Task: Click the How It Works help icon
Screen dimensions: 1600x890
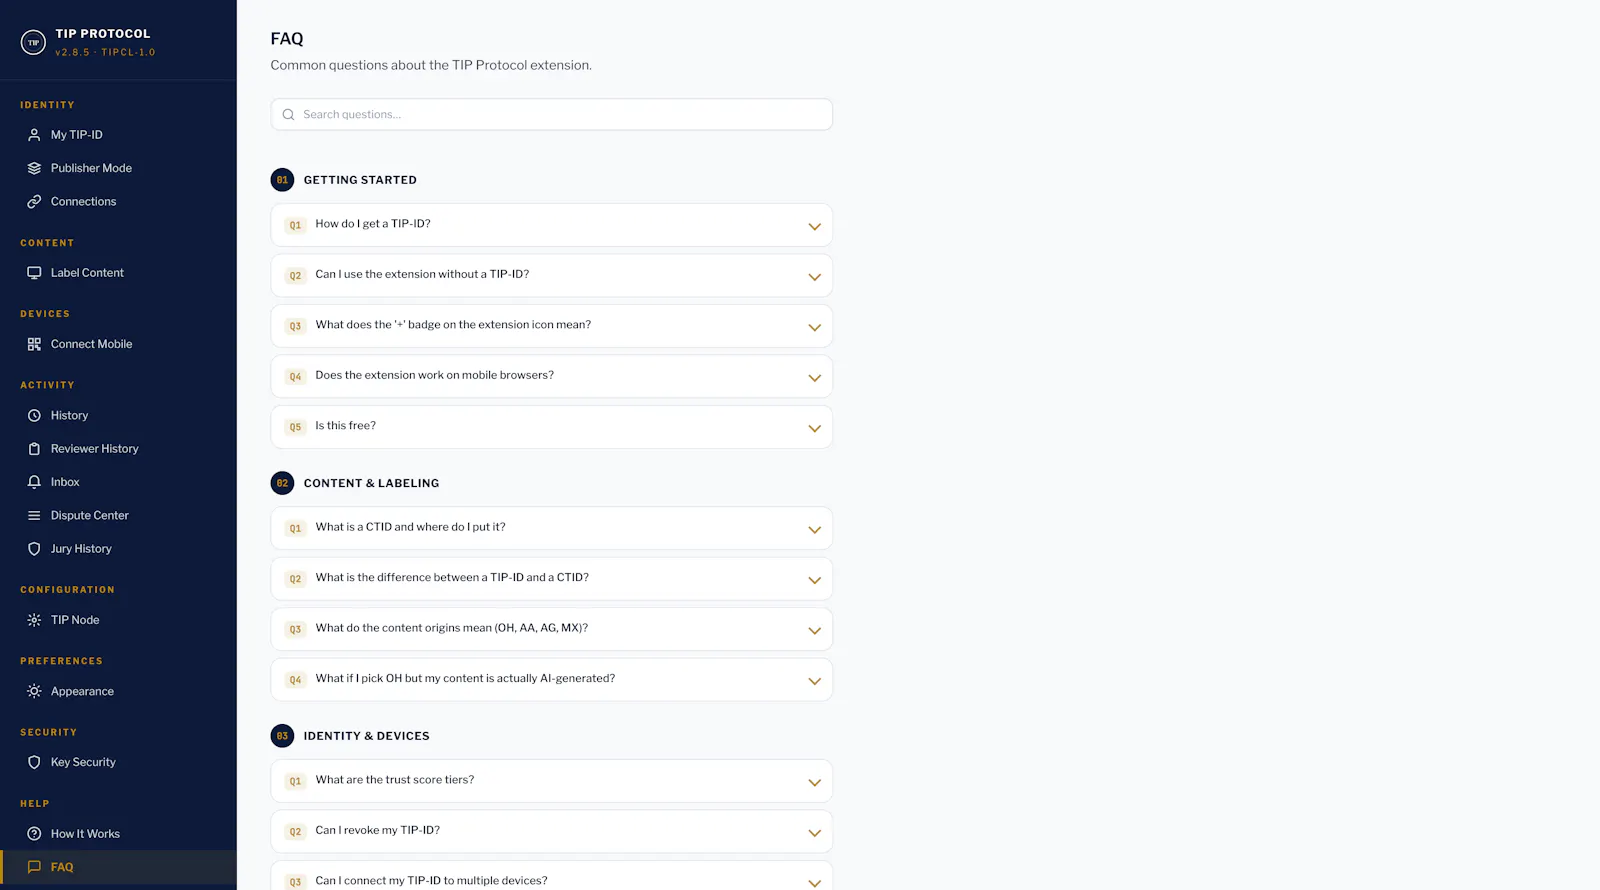Action: pos(34,834)
